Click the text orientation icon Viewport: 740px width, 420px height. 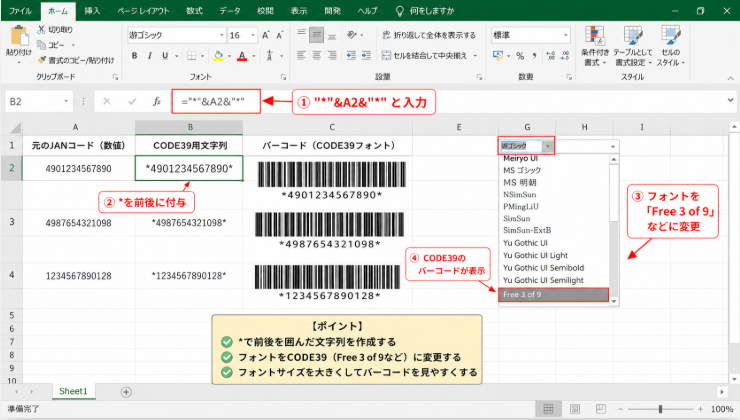pyautogui.click(x=352, y=34)
